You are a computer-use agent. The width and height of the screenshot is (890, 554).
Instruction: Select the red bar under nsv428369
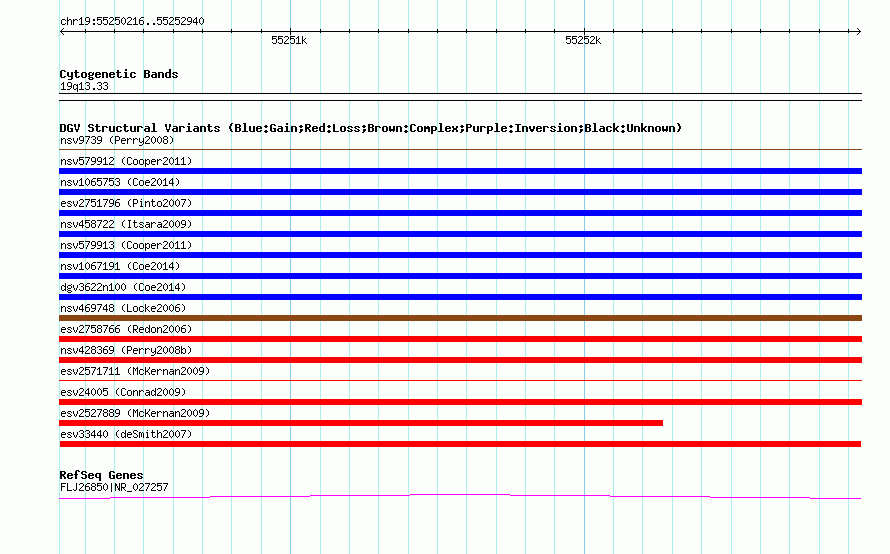point(460,360)
